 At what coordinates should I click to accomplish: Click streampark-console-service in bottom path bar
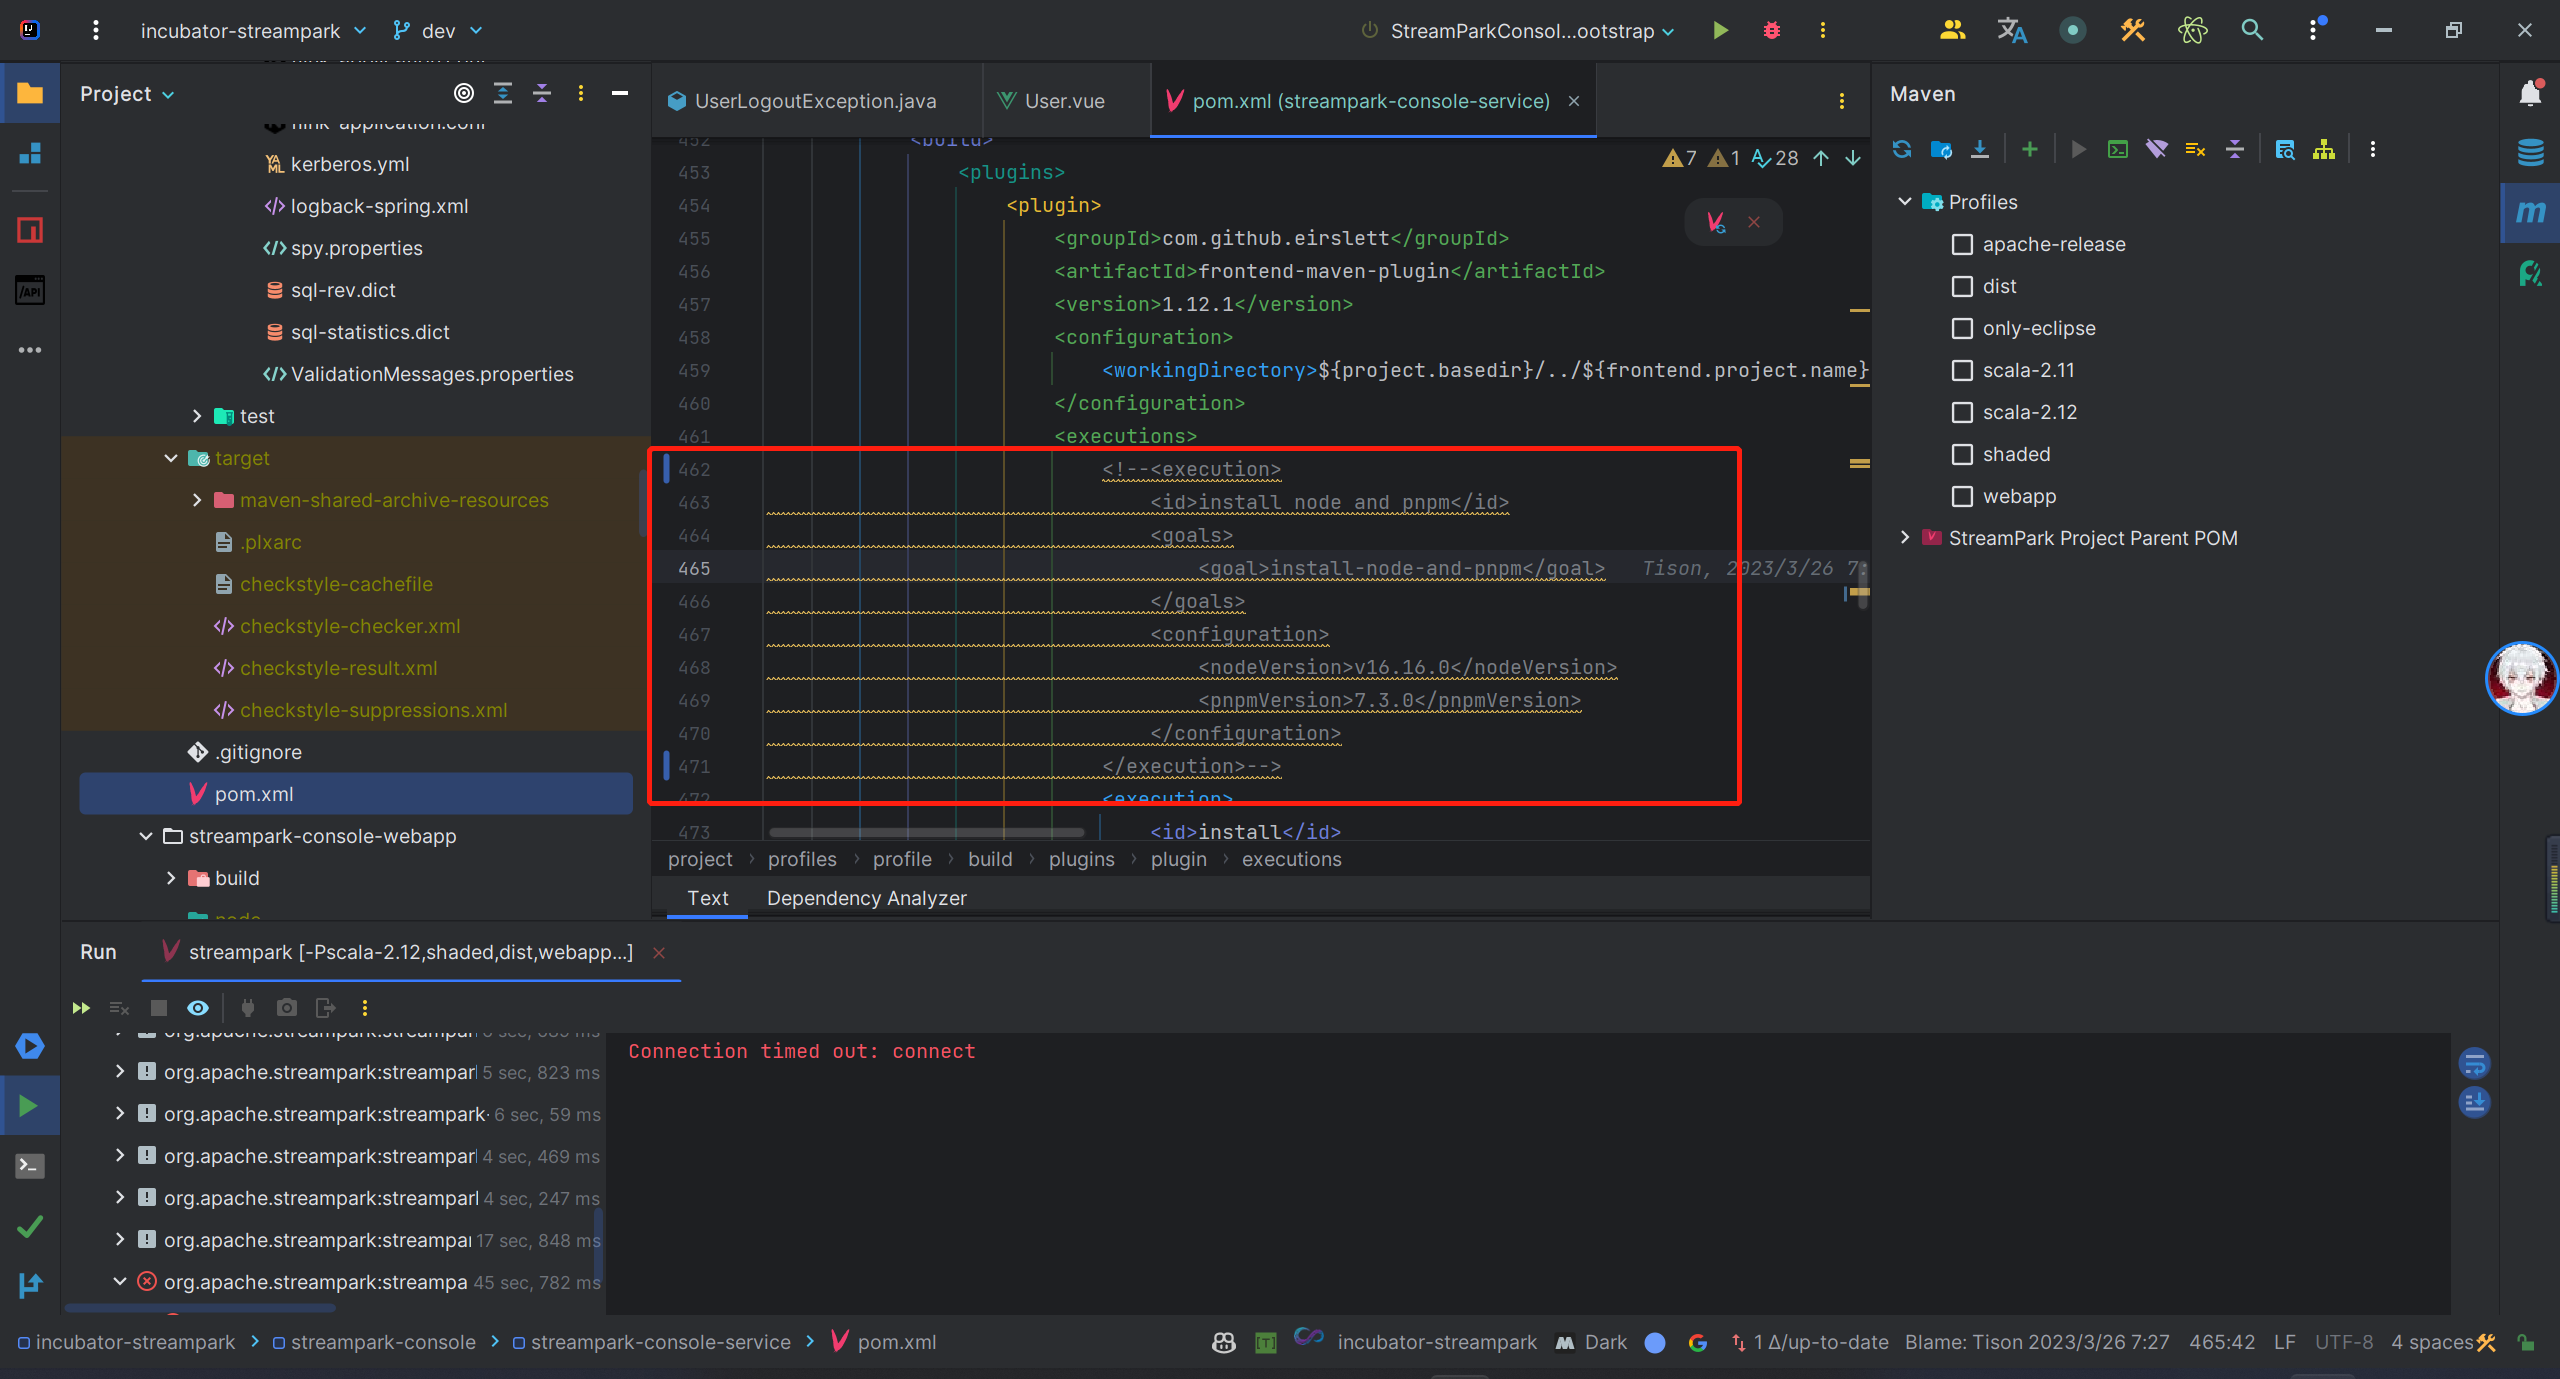tap(660, 1342)
